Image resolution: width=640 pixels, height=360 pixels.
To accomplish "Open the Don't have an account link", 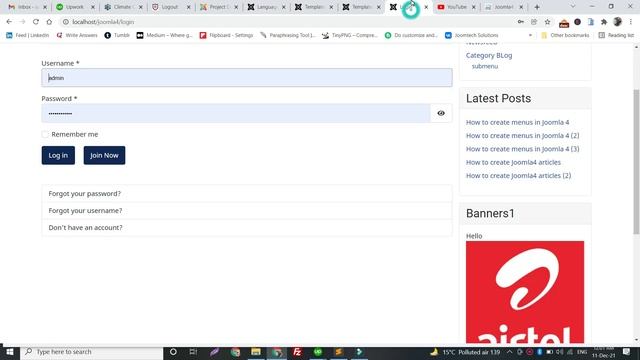I will pyautogui.click(x=85, y=227).
